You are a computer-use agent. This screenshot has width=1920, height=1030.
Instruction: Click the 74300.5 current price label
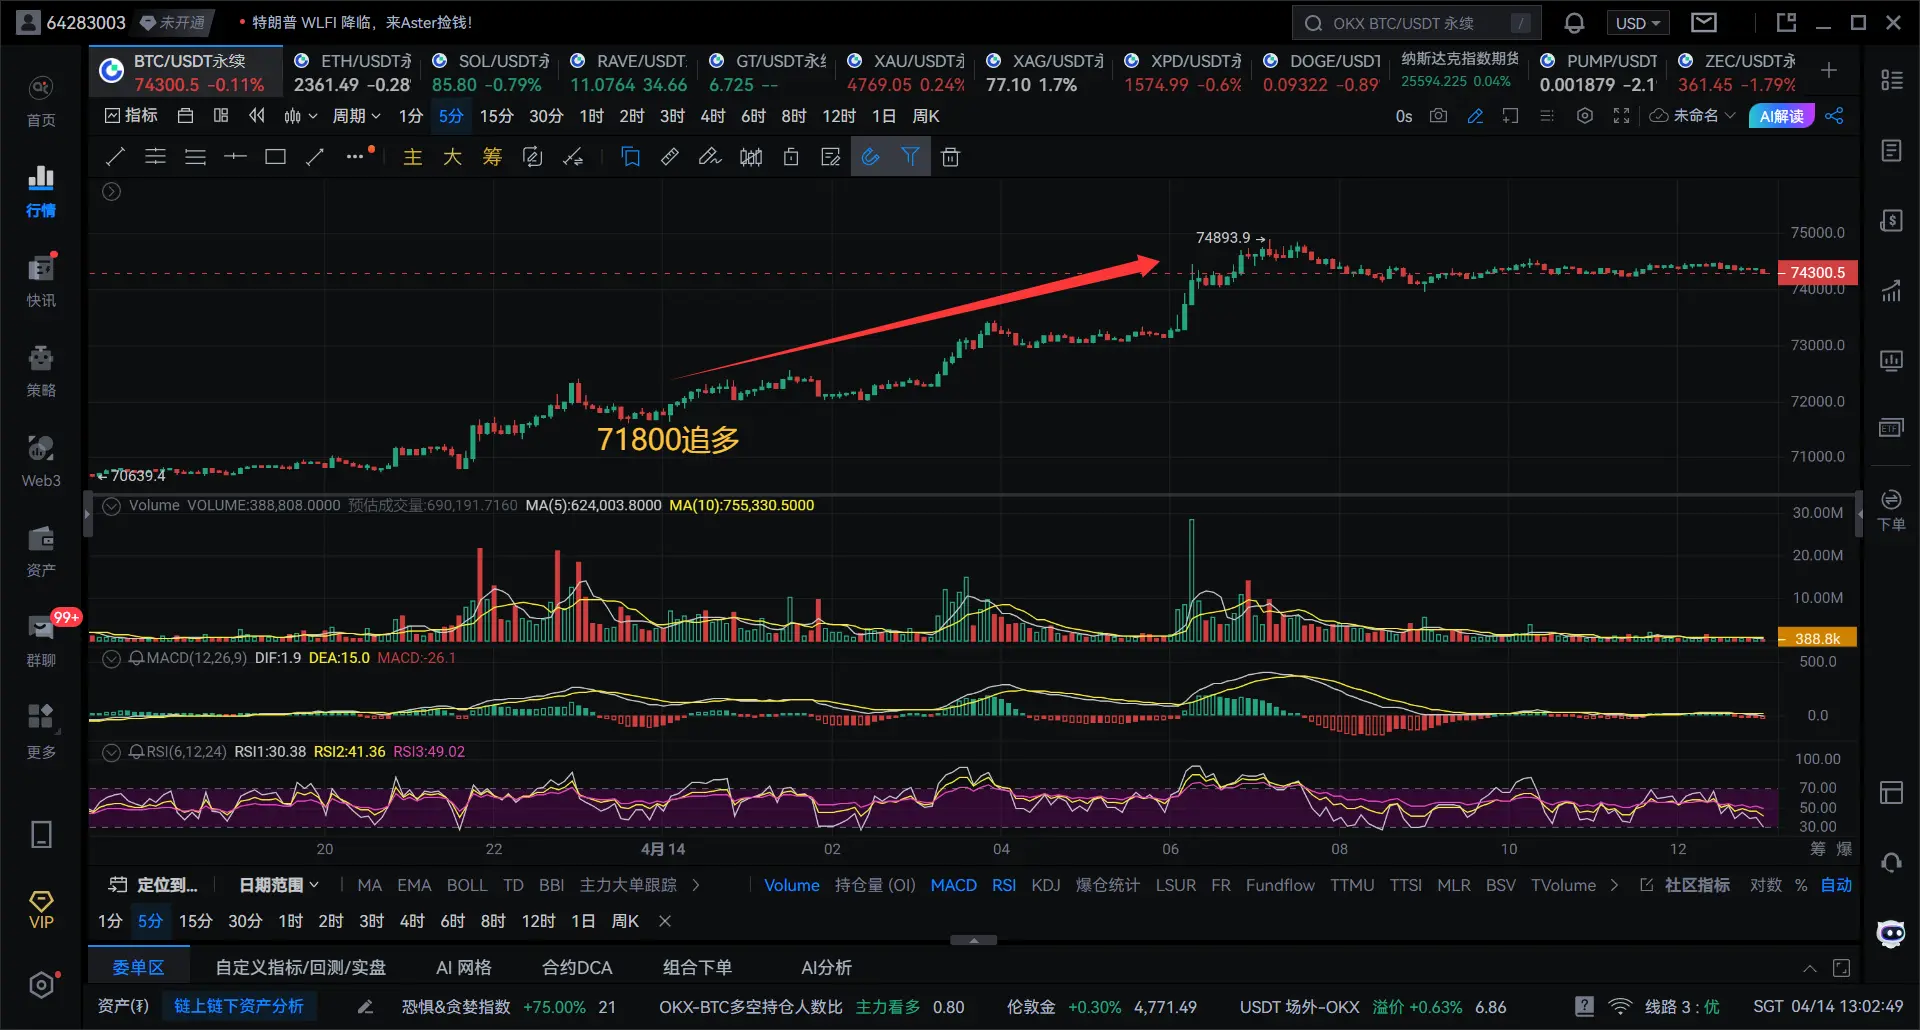coord(1817,273)
